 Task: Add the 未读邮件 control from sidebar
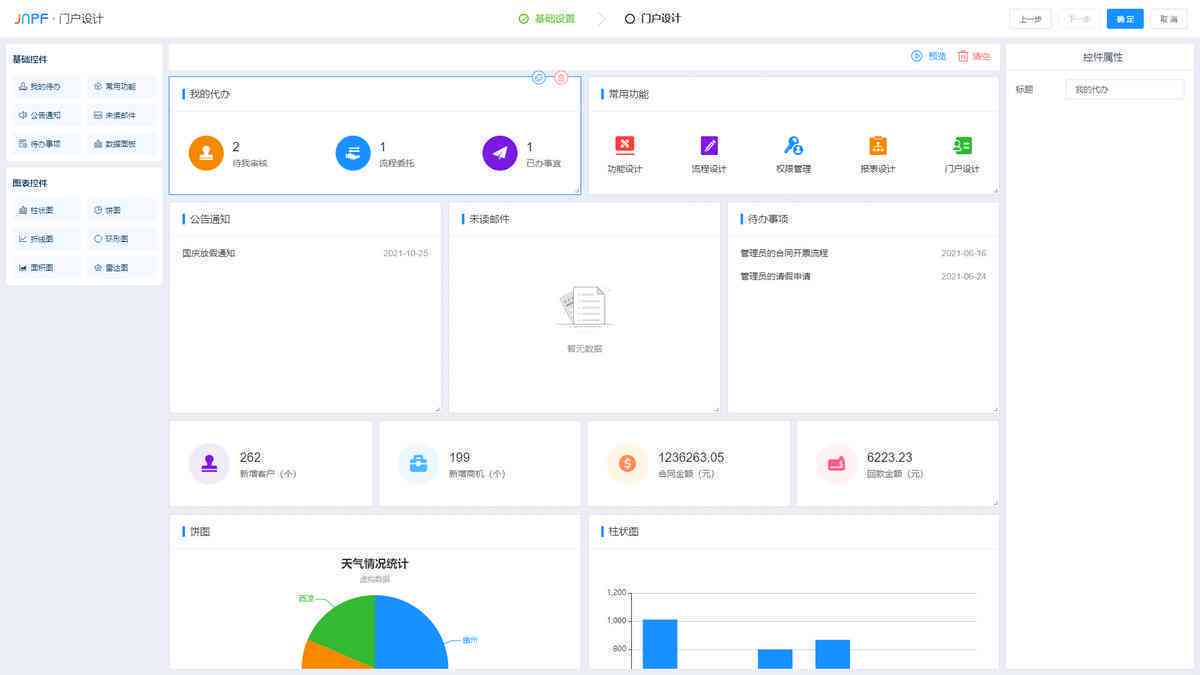(121, 115)
